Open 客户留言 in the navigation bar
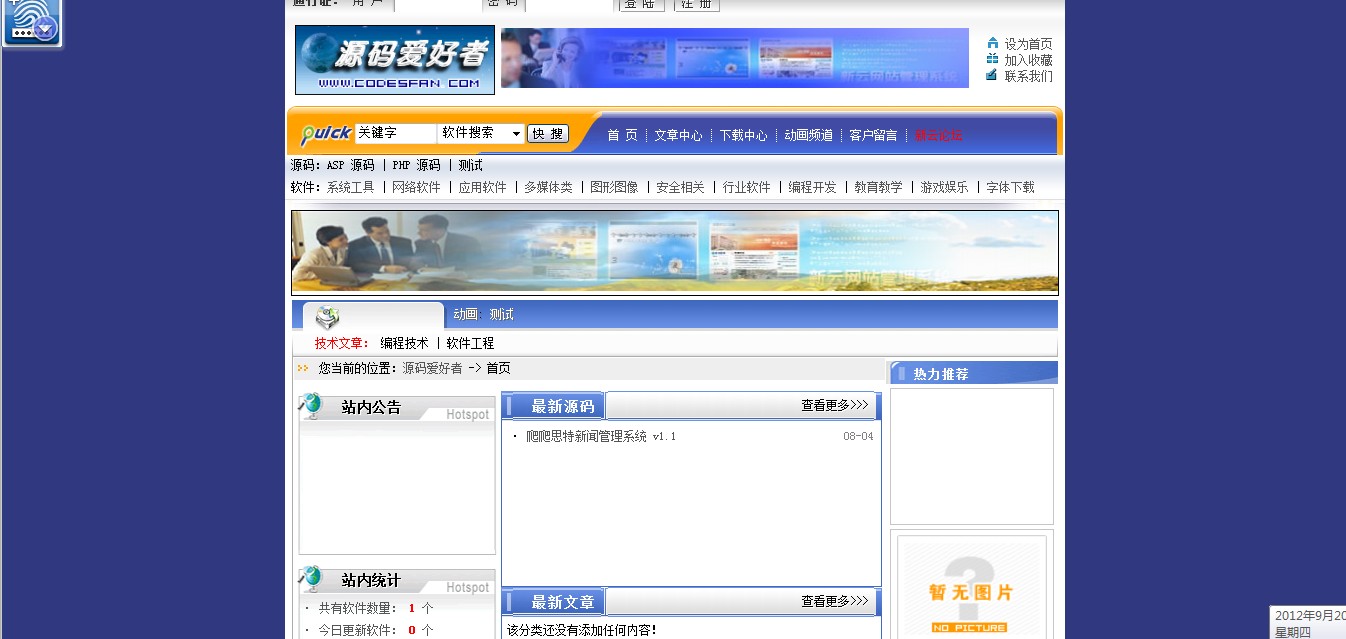Viewport: 1346px width, 639px height. (873, 135)
